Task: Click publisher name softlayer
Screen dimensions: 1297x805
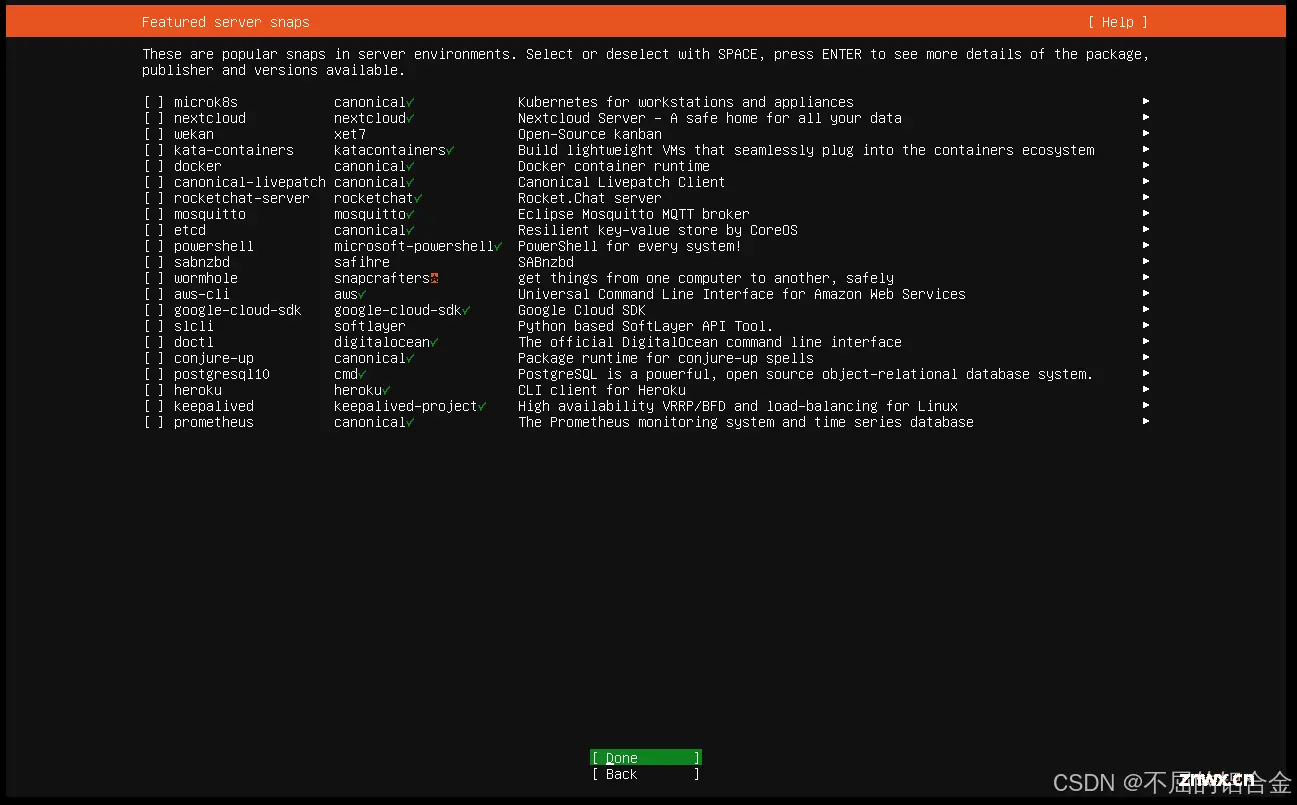Action: [x=370, y=326]
